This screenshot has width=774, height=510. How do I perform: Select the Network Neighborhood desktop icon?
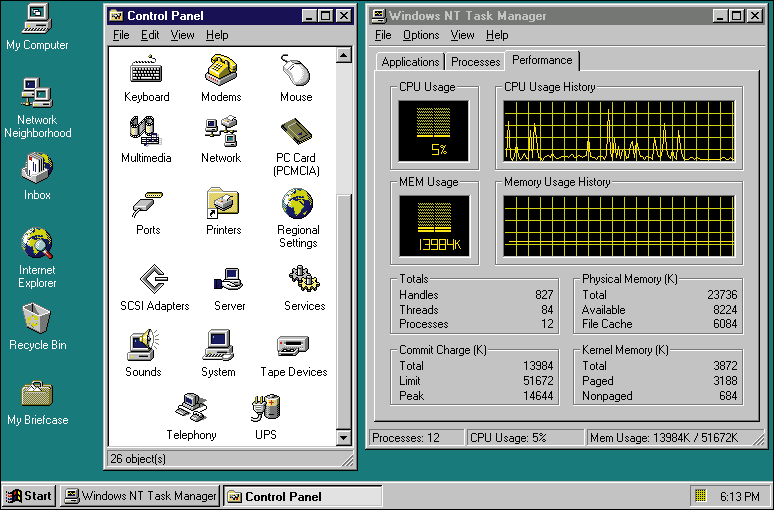point(37,108)
